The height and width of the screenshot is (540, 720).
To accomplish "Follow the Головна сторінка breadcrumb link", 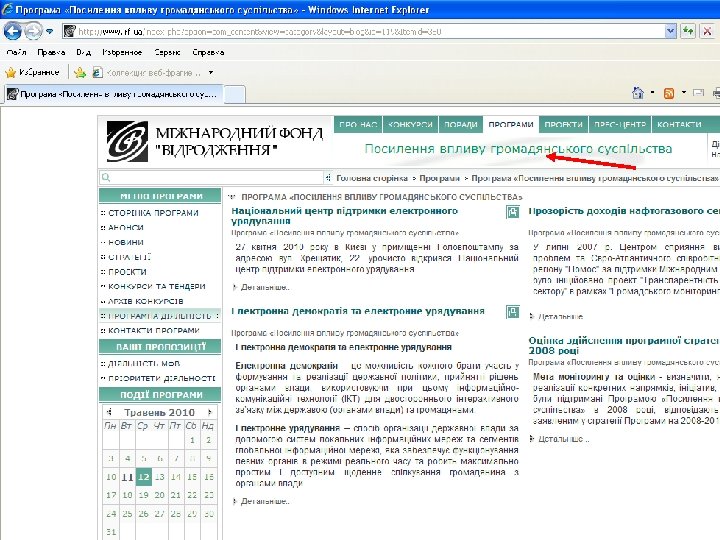I will point(372,178).
